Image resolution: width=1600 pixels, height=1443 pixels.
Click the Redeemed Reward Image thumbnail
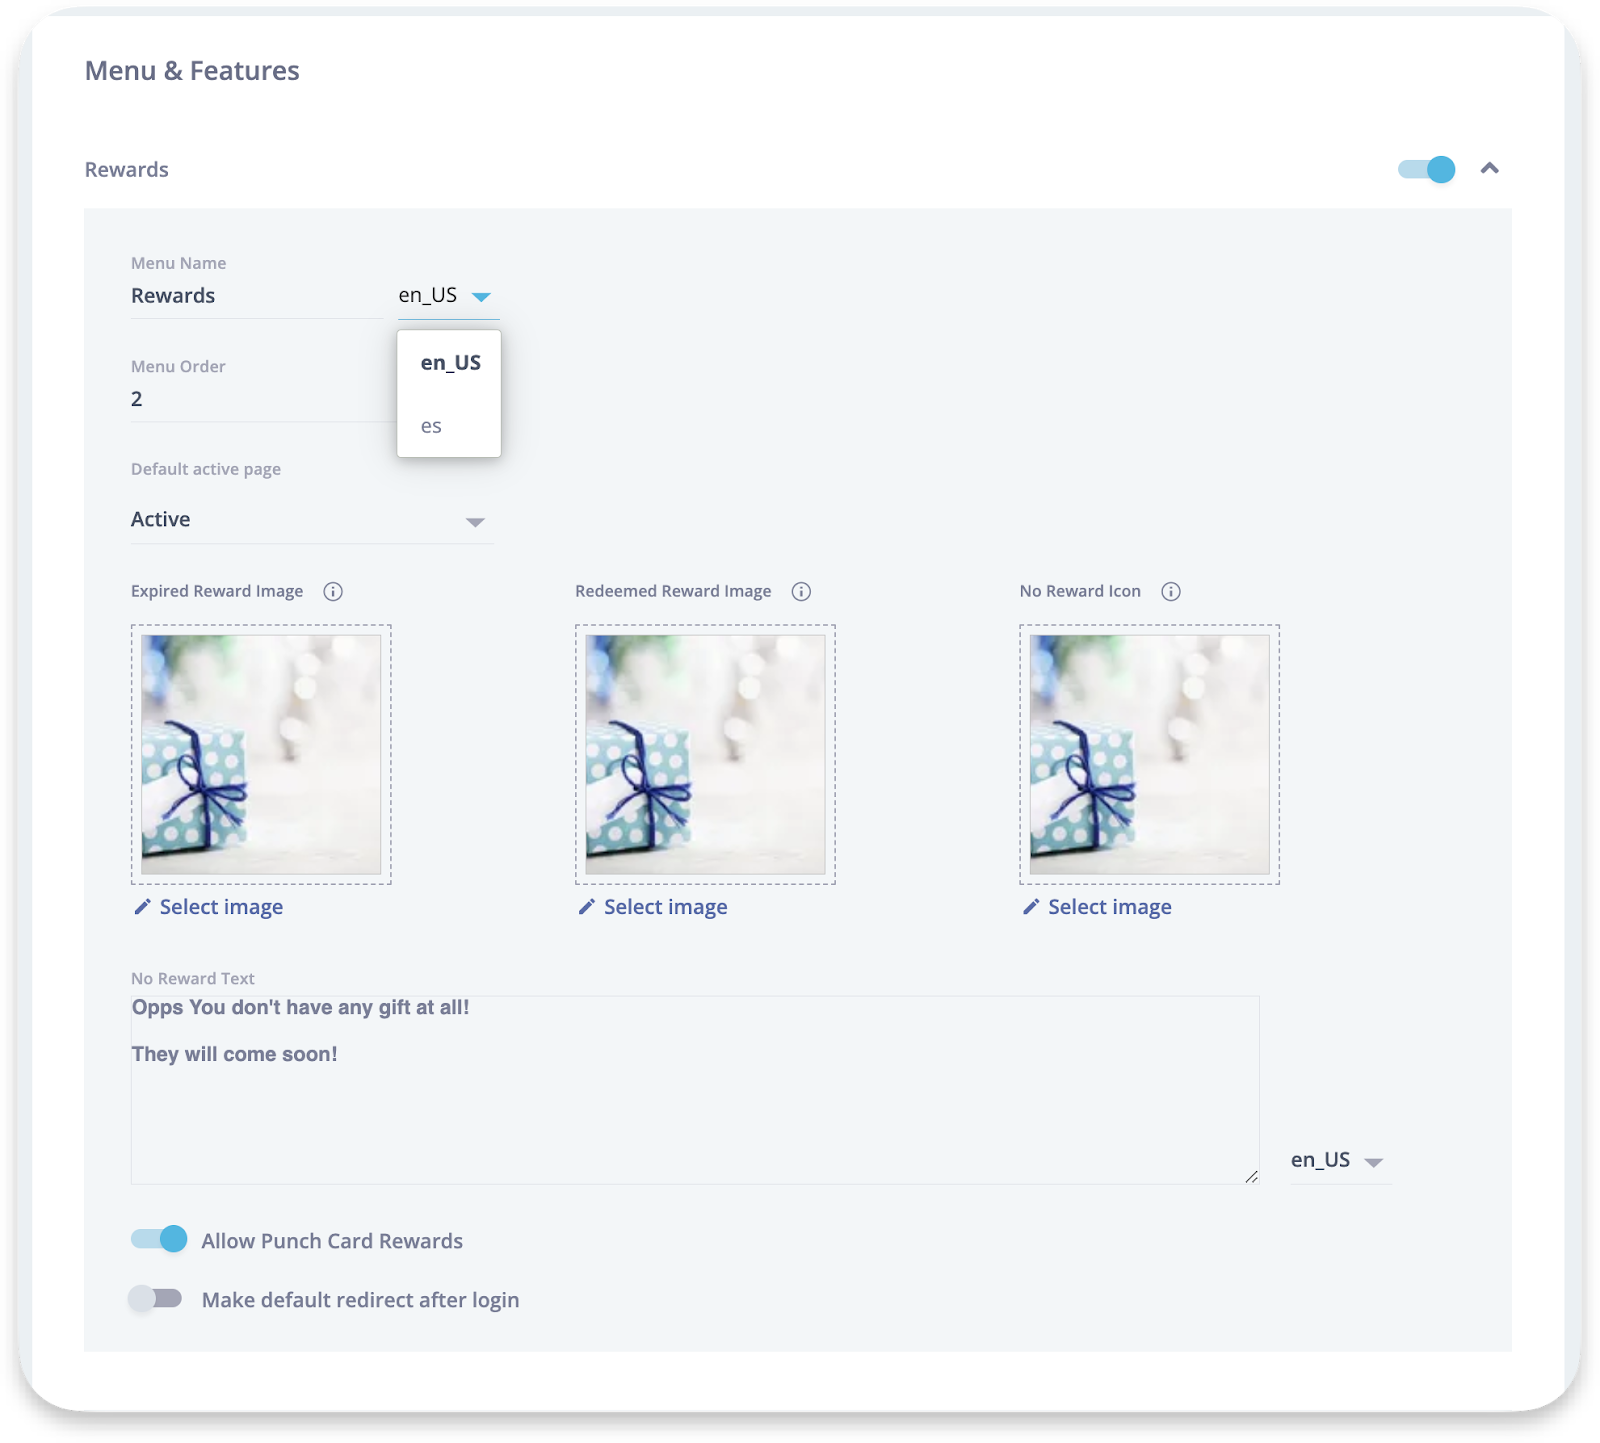(x=705, y=755)
